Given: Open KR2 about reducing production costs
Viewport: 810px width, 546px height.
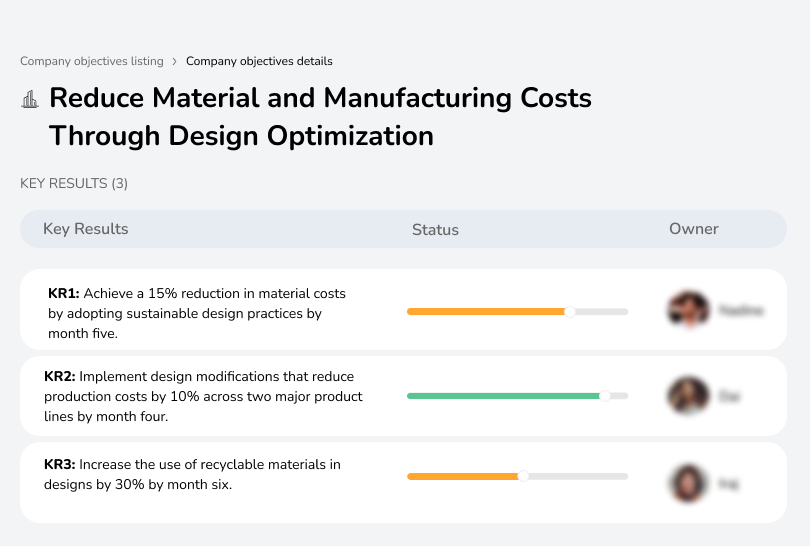Looking at the screenshot, I should (x=203, y=396).
